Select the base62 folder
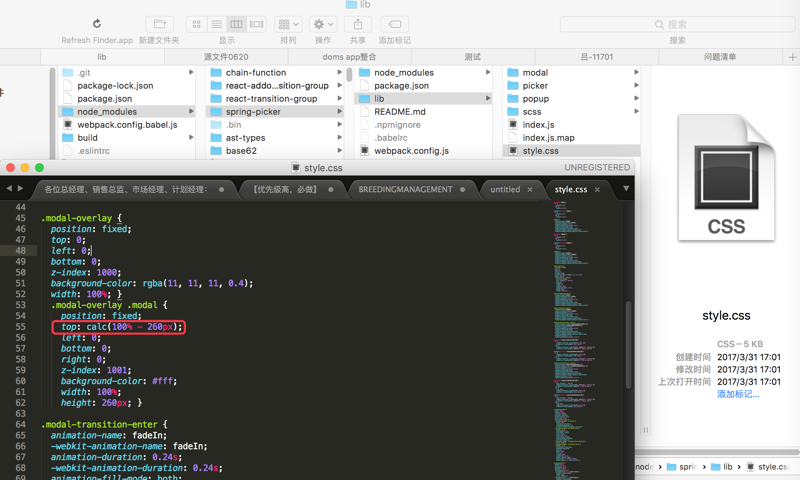Image resolution: width=800 pixels, height=480 pixels. 275,150
